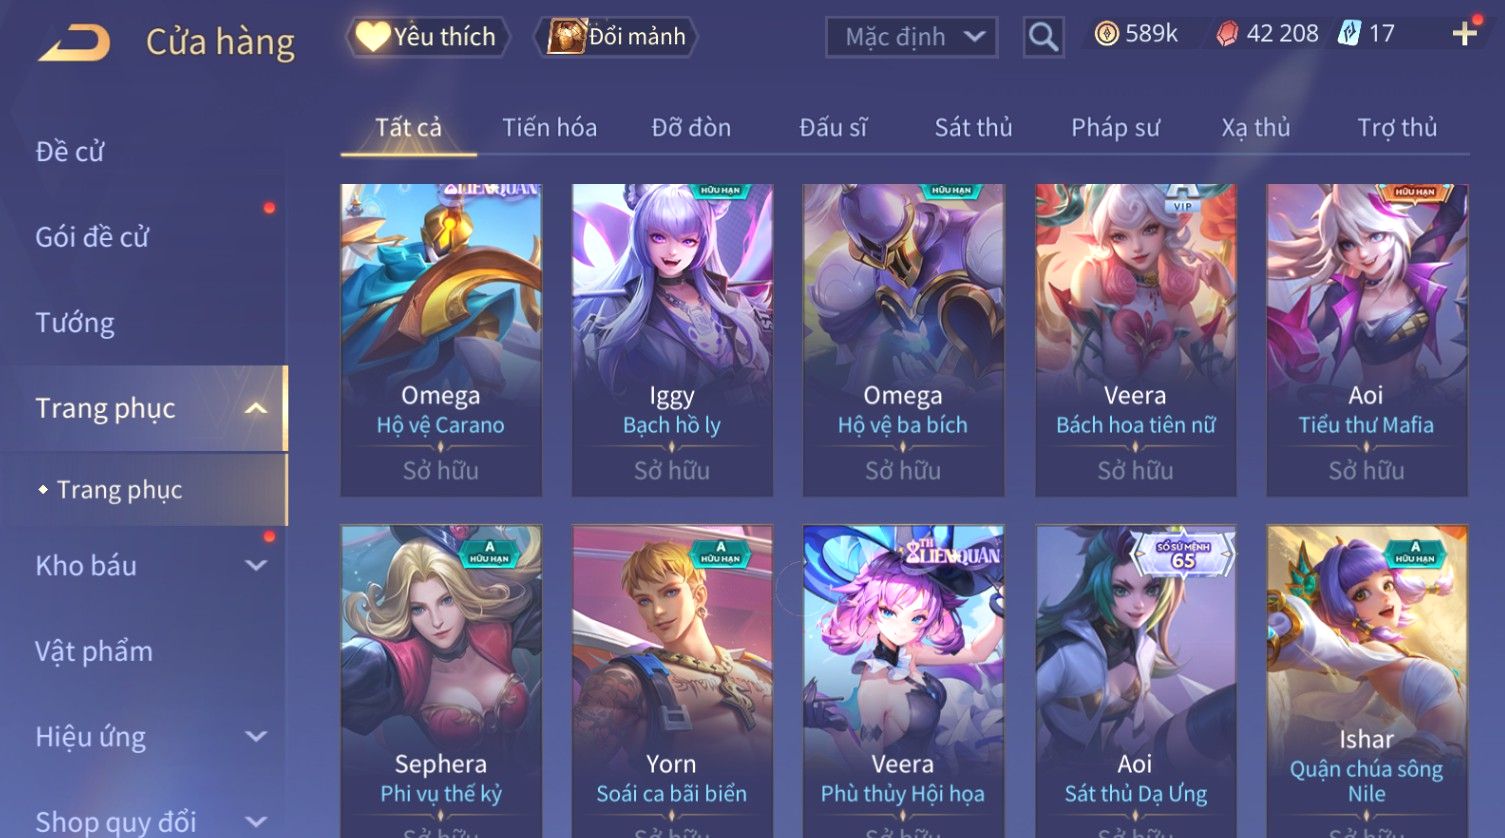Image resolution: width=1505 pixels, height=838 pixels.
Task: Select Aoi Tiểu thư Mafia skin card
Action: pos(1367,340)
